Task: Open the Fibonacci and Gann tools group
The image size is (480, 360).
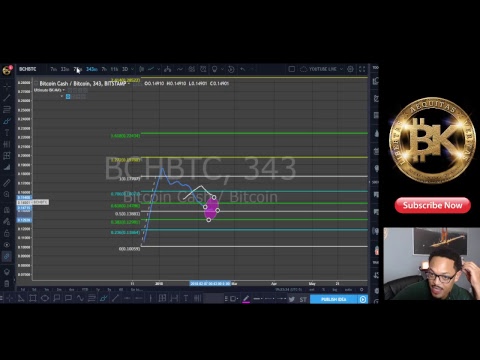Action: point(7,109)
